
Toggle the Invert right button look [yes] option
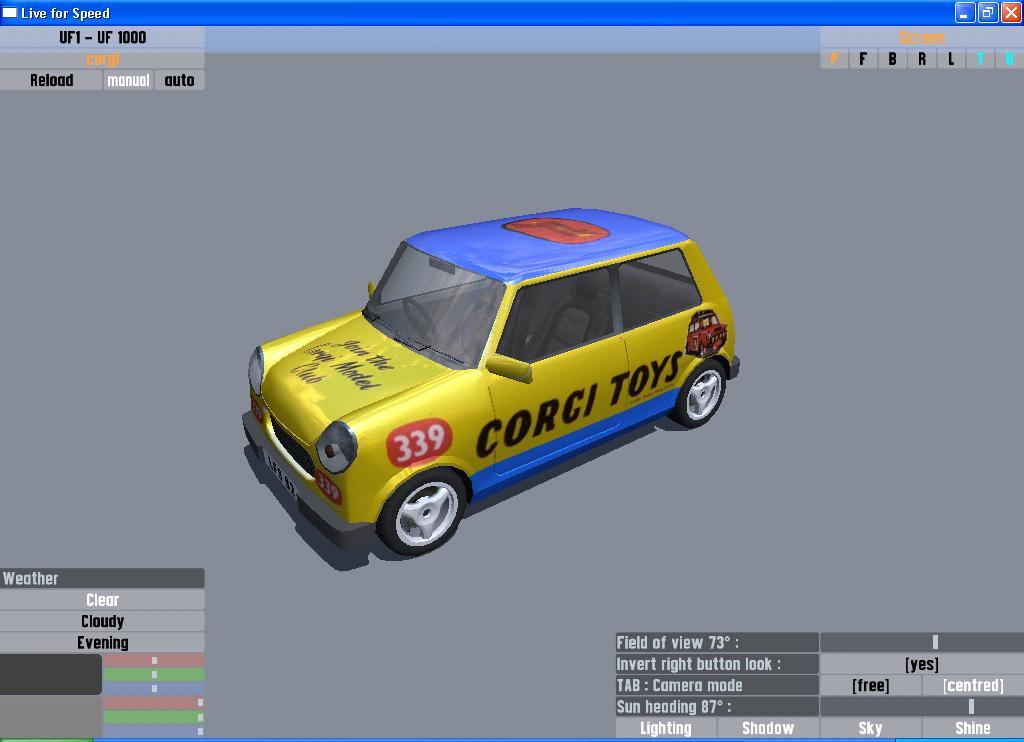922,664
